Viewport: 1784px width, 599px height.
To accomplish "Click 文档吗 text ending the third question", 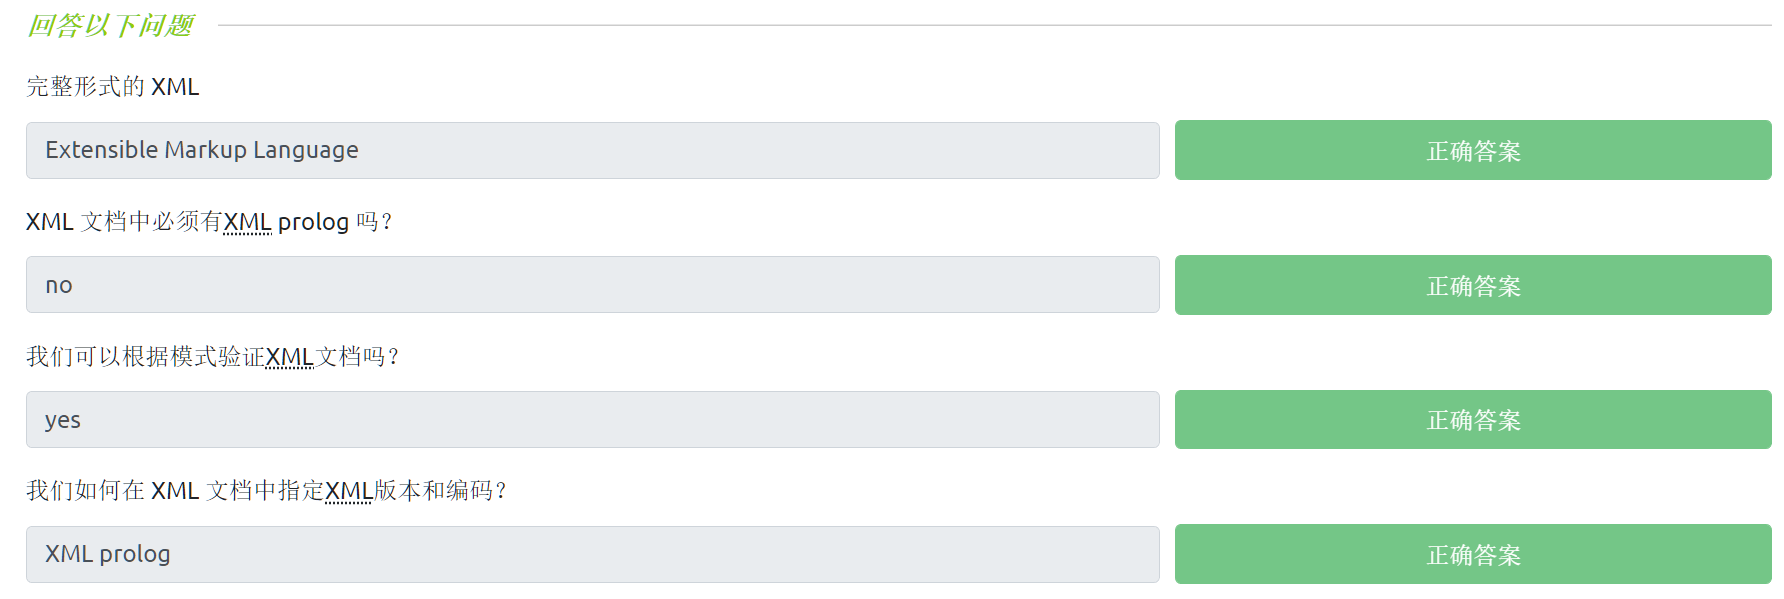I will [x=351, y=357].
